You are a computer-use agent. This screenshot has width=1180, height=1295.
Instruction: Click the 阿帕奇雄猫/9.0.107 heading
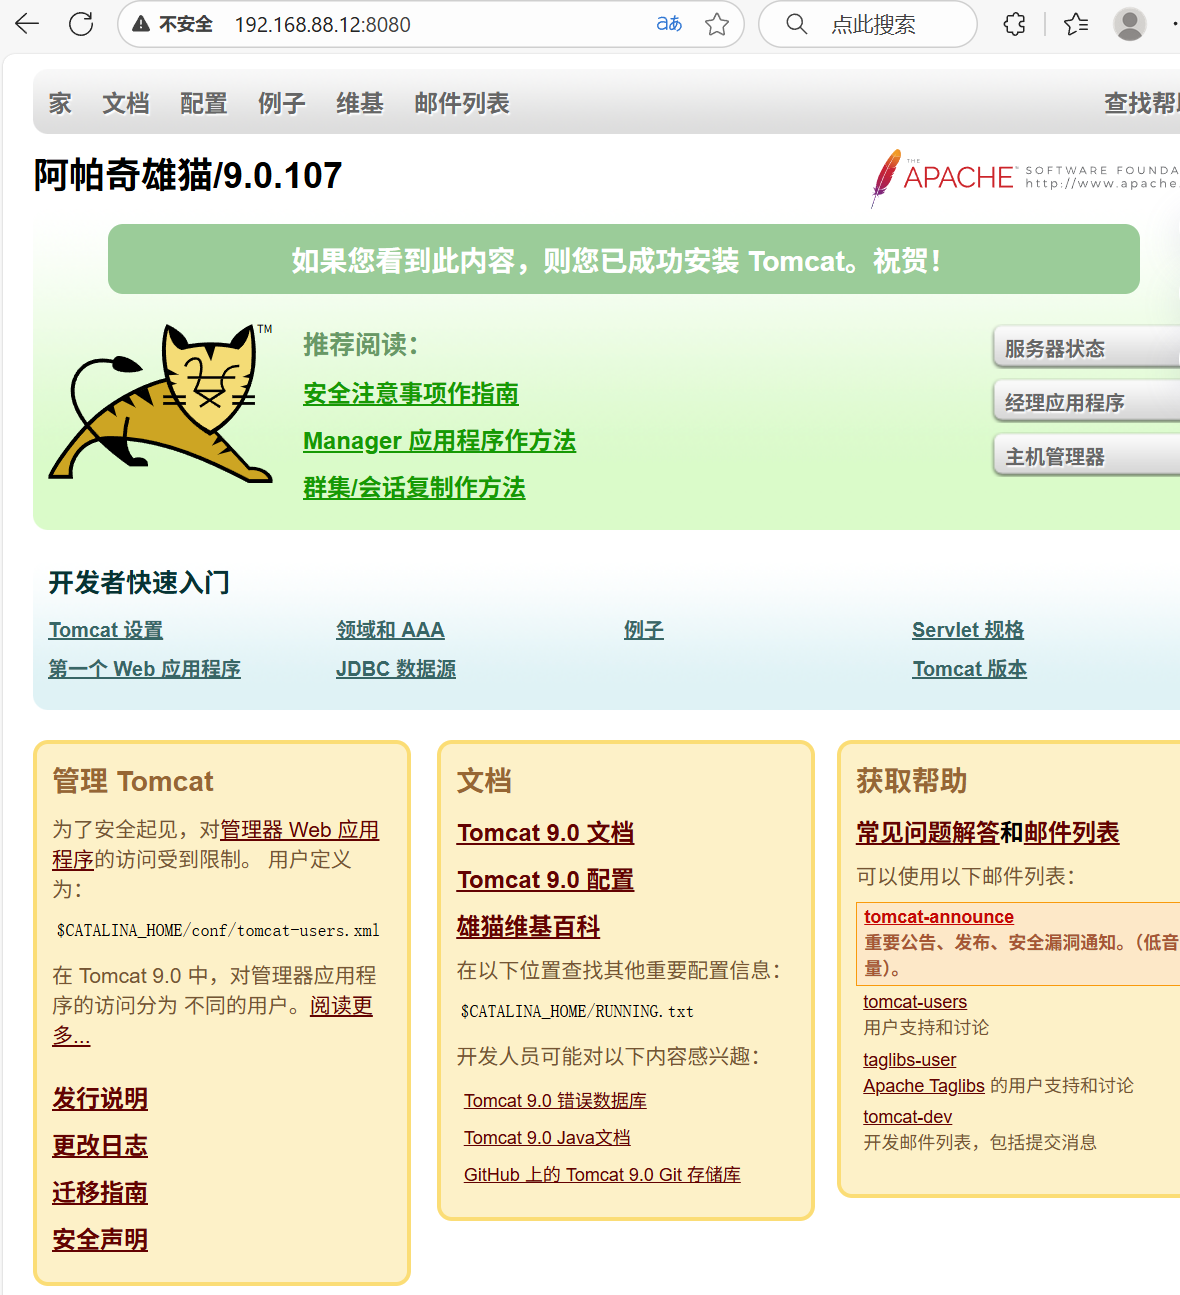188,176
